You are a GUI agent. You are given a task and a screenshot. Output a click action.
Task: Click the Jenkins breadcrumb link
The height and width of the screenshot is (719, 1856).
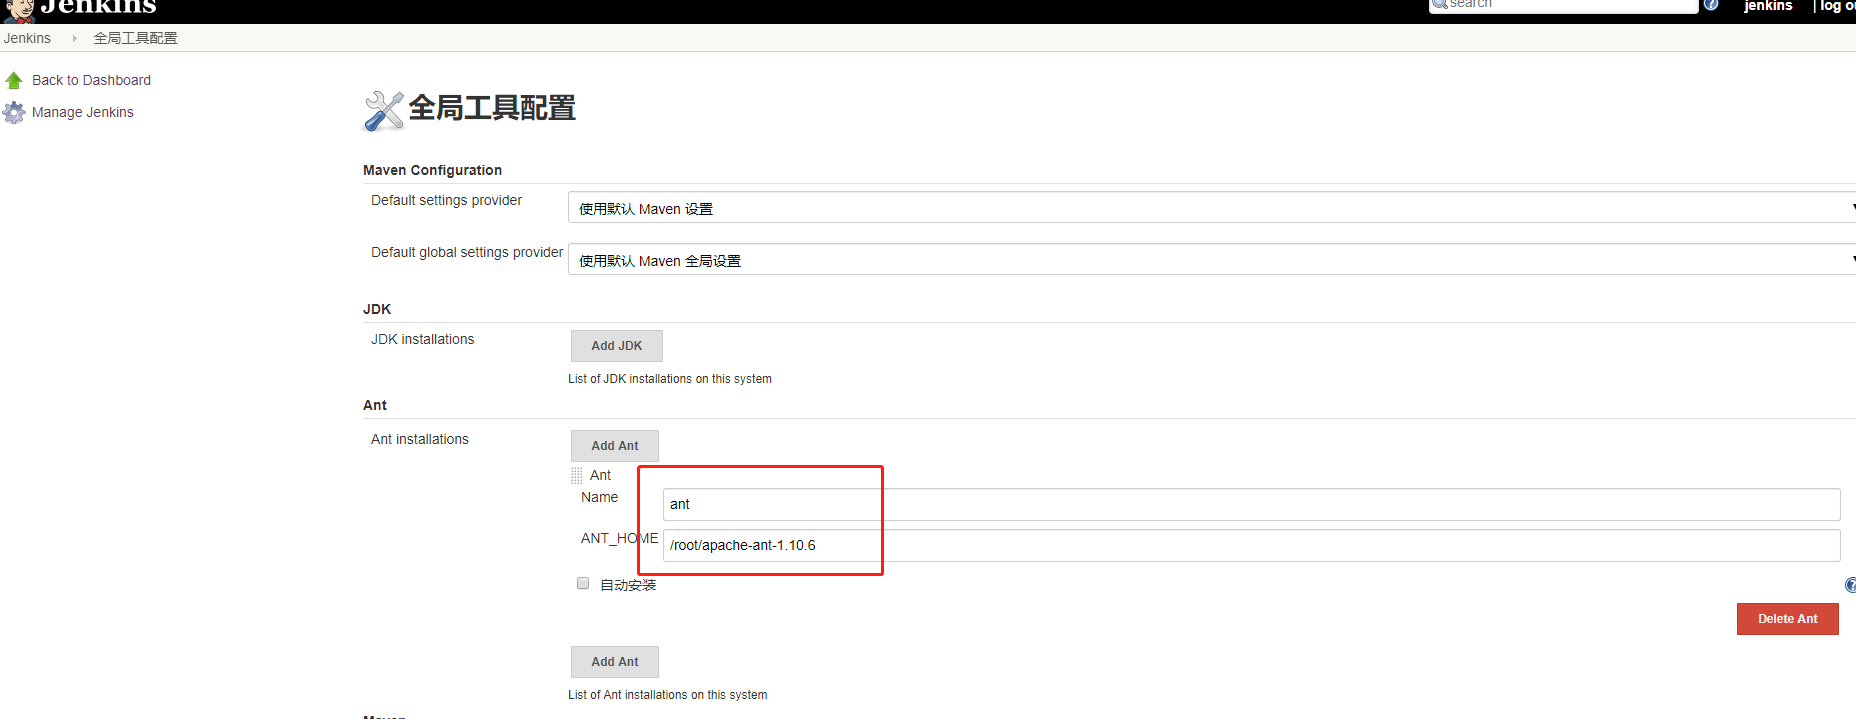point(27,38)
